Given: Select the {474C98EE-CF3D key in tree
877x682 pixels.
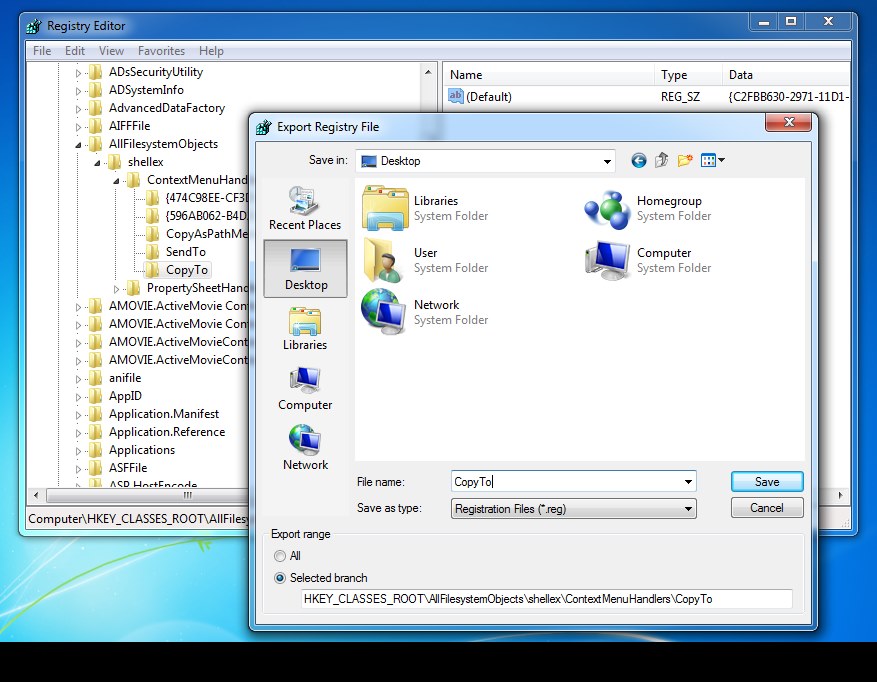Looking at the screenshot, I should tap(206, 198).
